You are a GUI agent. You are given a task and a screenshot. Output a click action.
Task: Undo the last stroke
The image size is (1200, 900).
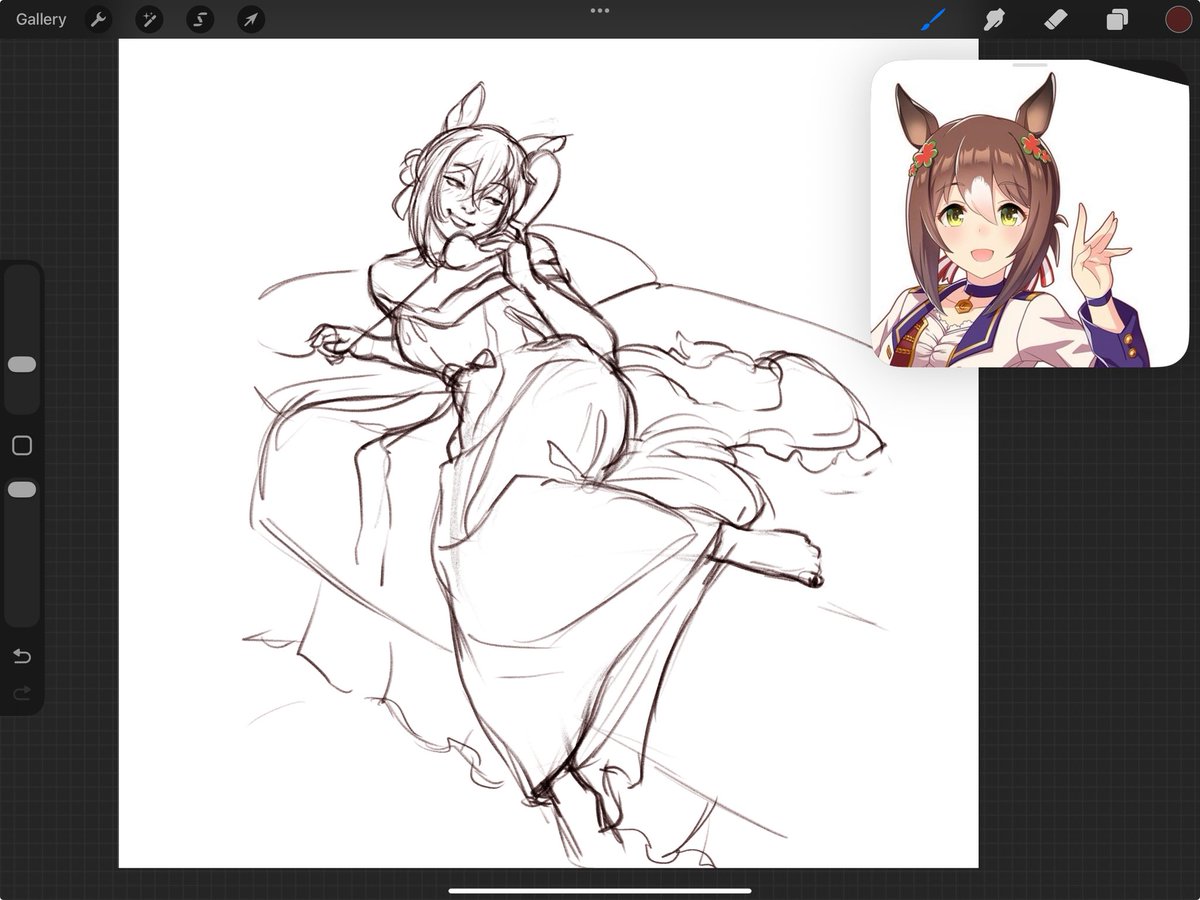22,656
